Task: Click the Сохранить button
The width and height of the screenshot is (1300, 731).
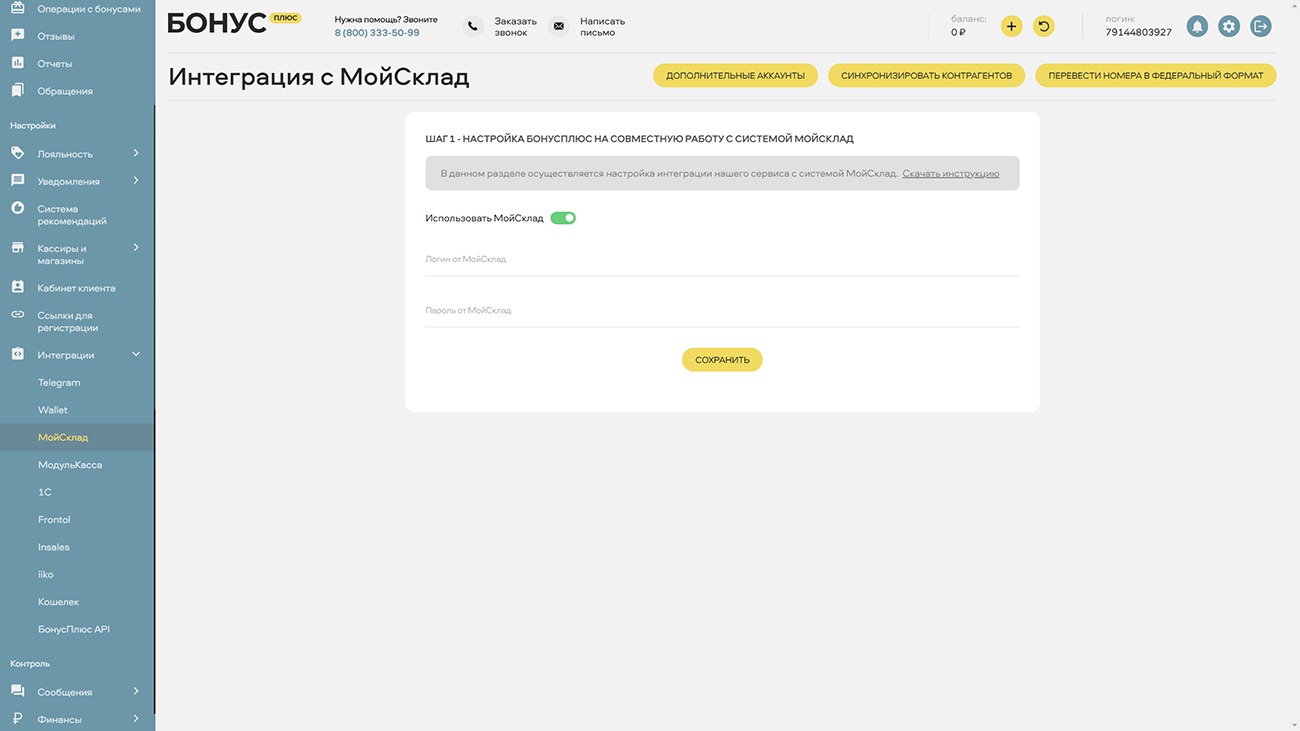Action: (x=722, y=360)
